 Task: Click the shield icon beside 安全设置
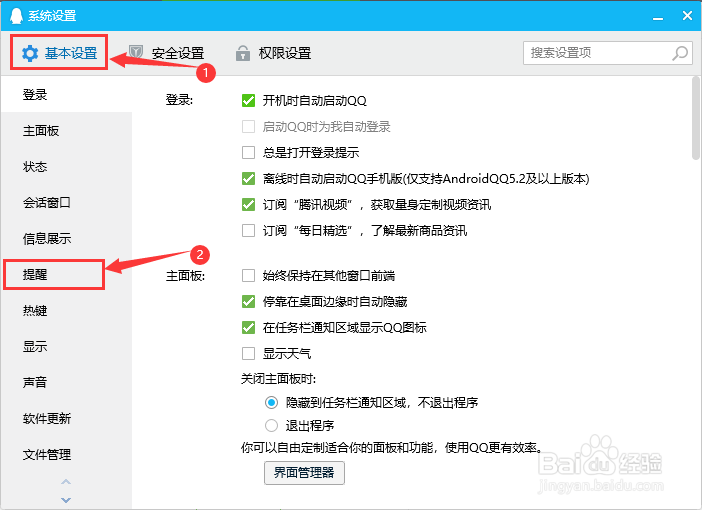136,52
